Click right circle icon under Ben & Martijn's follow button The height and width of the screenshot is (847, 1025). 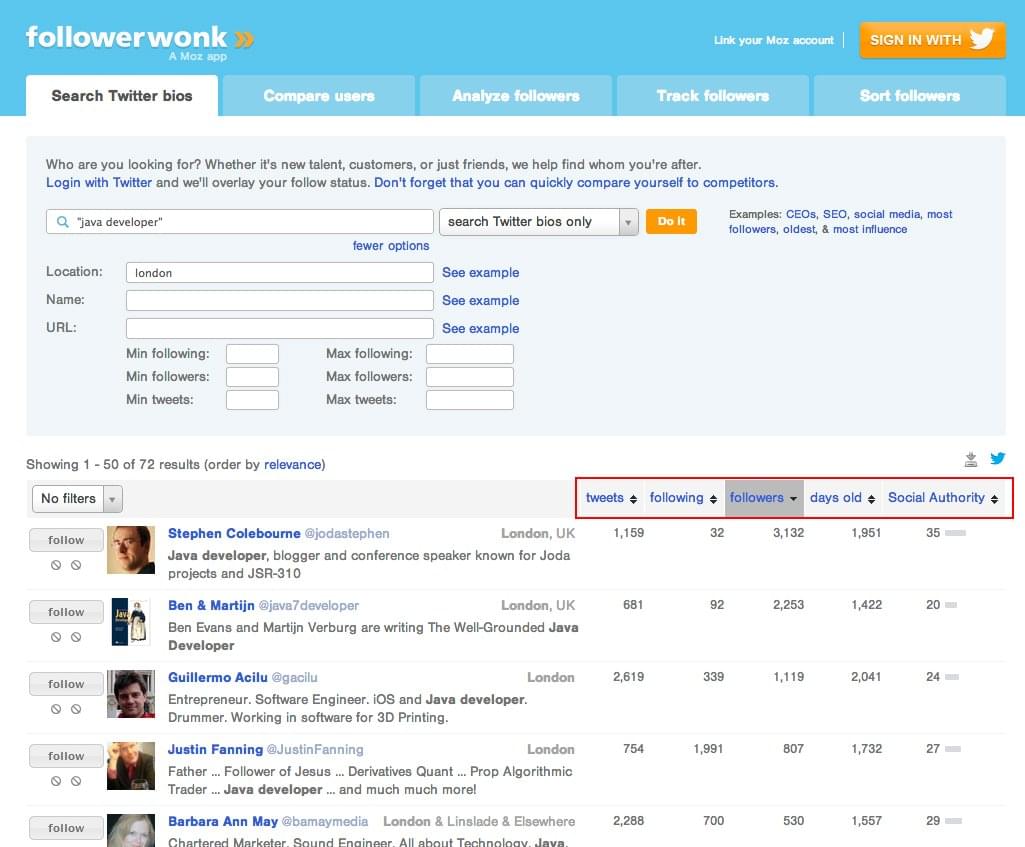click(x=76, y=637)
